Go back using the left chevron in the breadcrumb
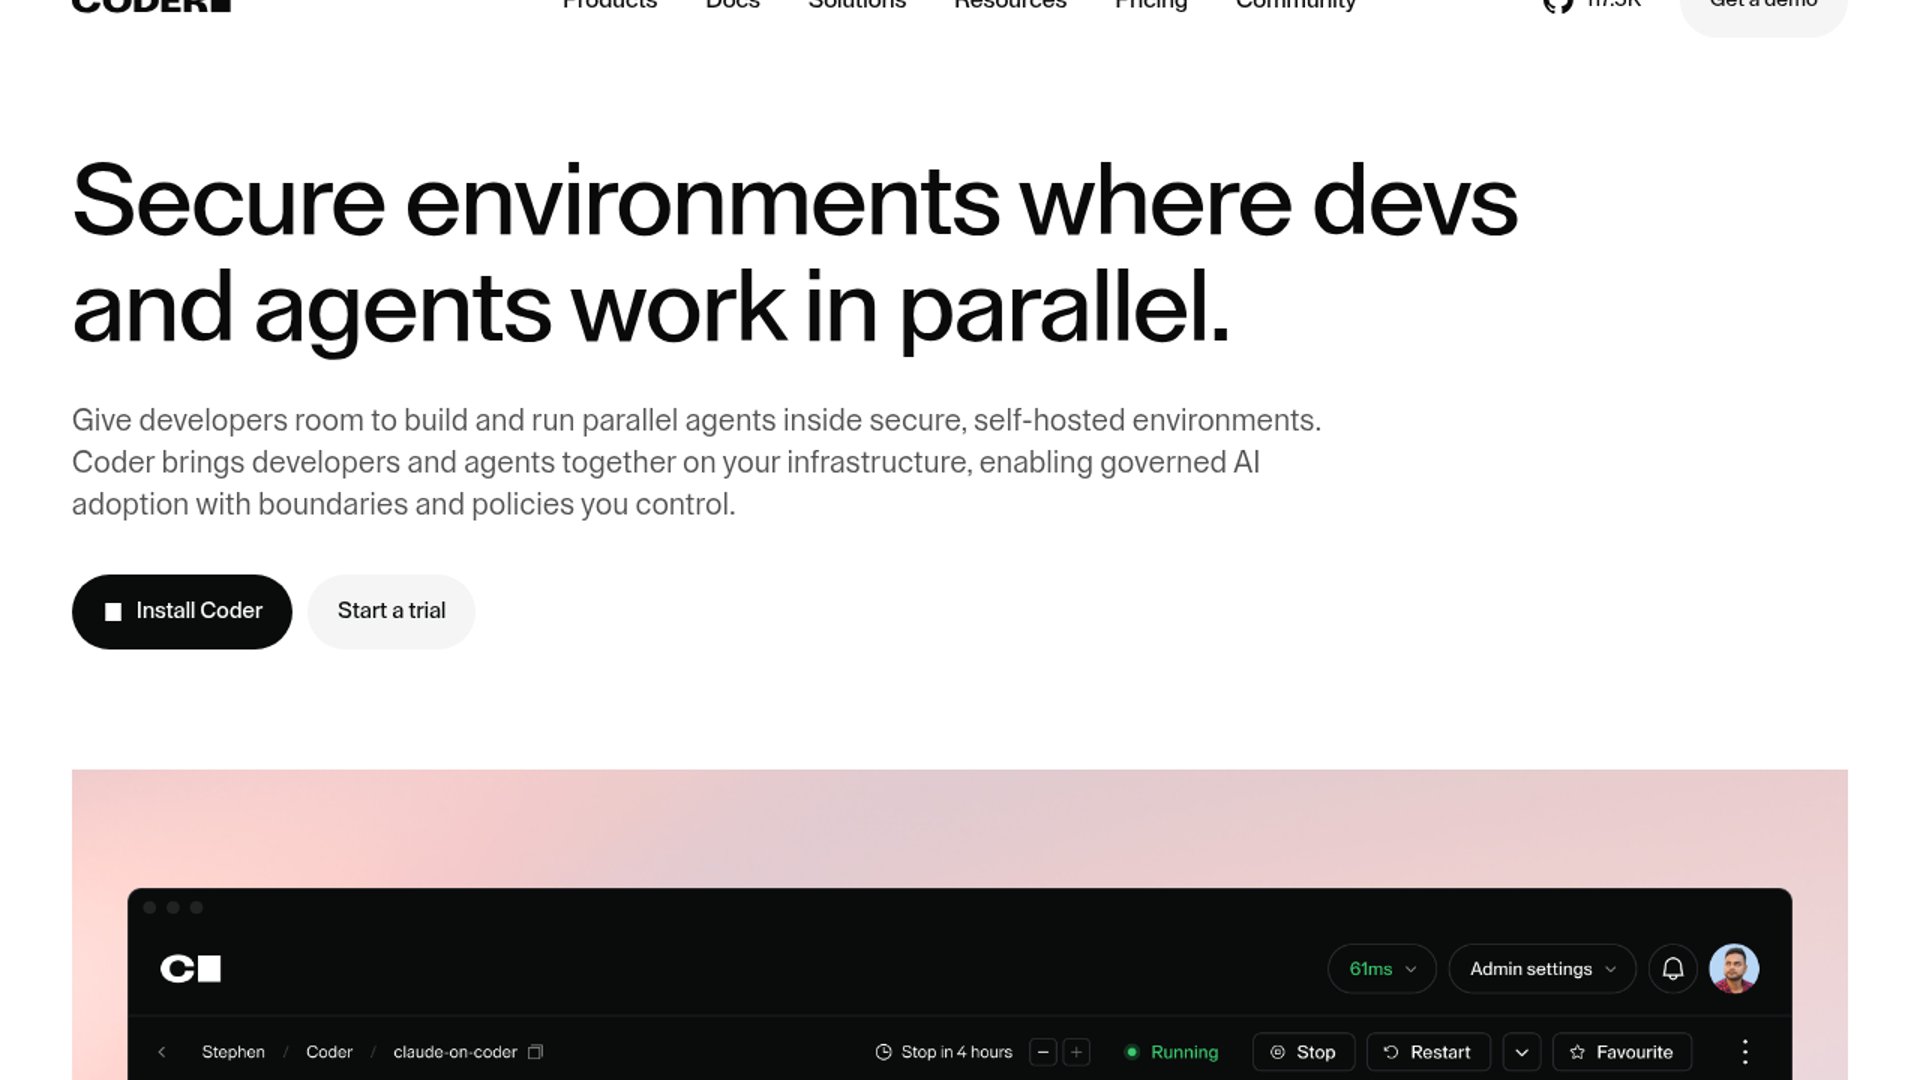Image resolution: width=1920 pixels, height=1080 pixels. coord(162,1052)
